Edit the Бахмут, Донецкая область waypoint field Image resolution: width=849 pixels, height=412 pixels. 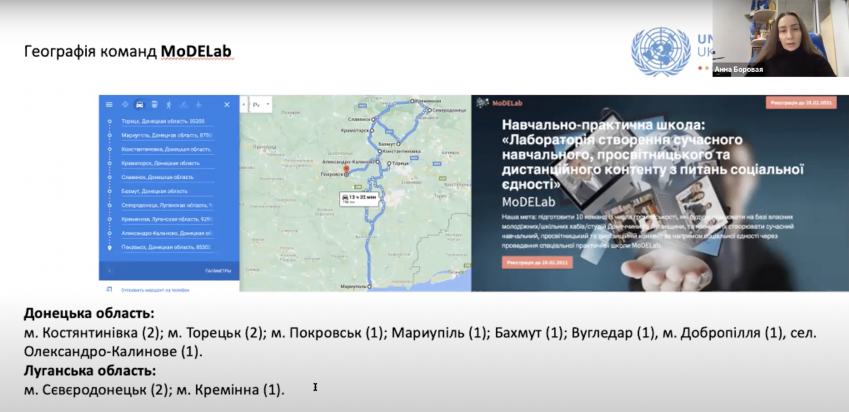pos(167,191)
